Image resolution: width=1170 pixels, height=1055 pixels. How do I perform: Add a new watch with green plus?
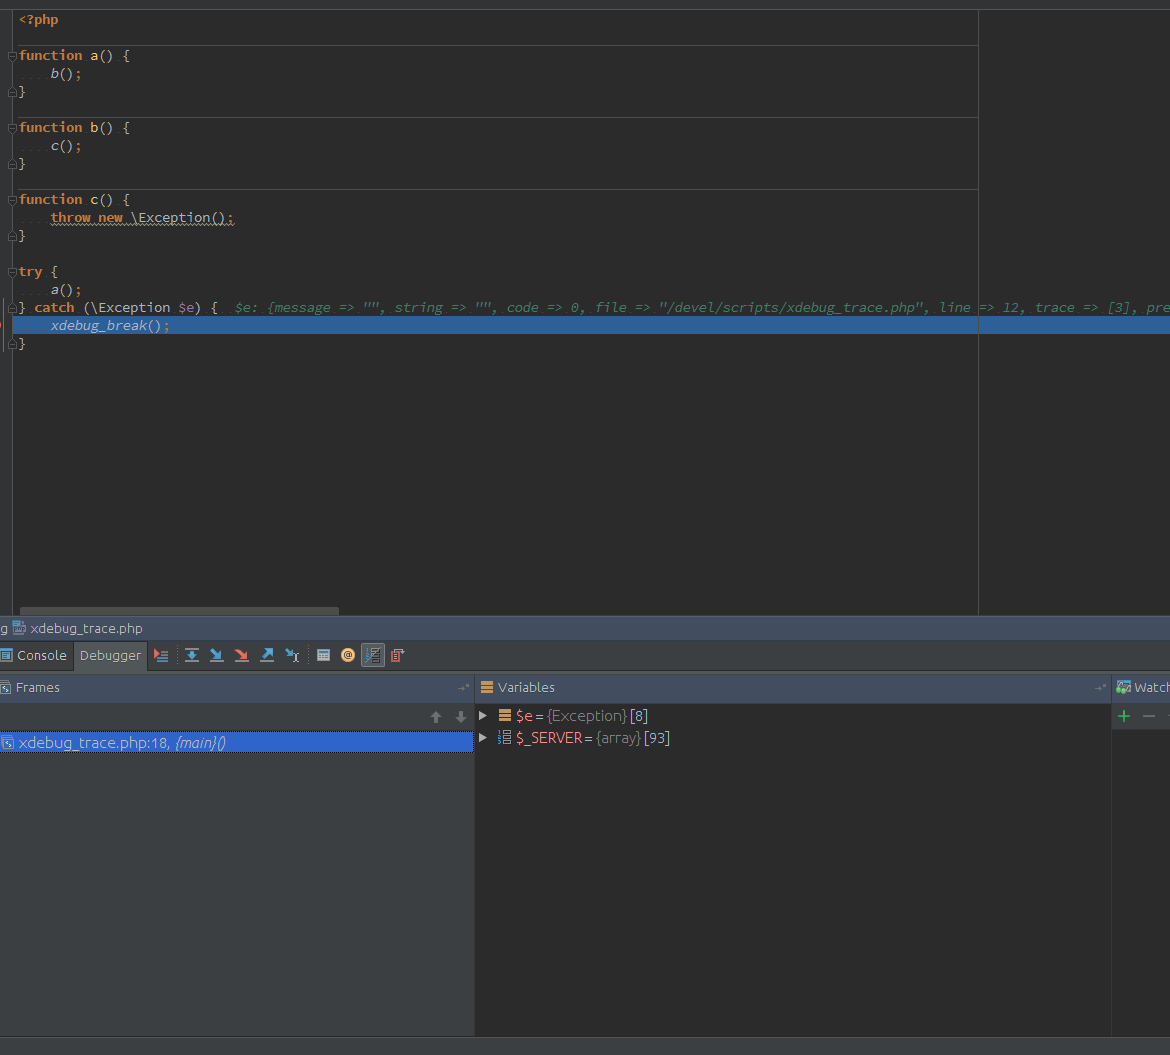point(1124,716)
